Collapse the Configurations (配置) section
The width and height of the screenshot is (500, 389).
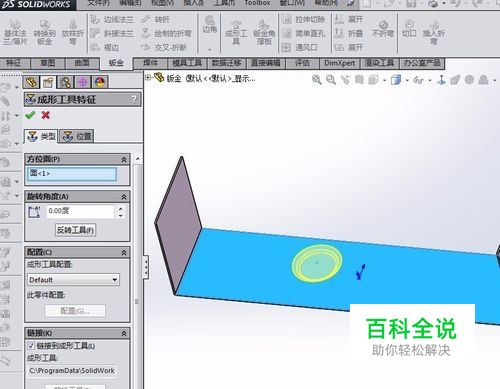(124, 252)
